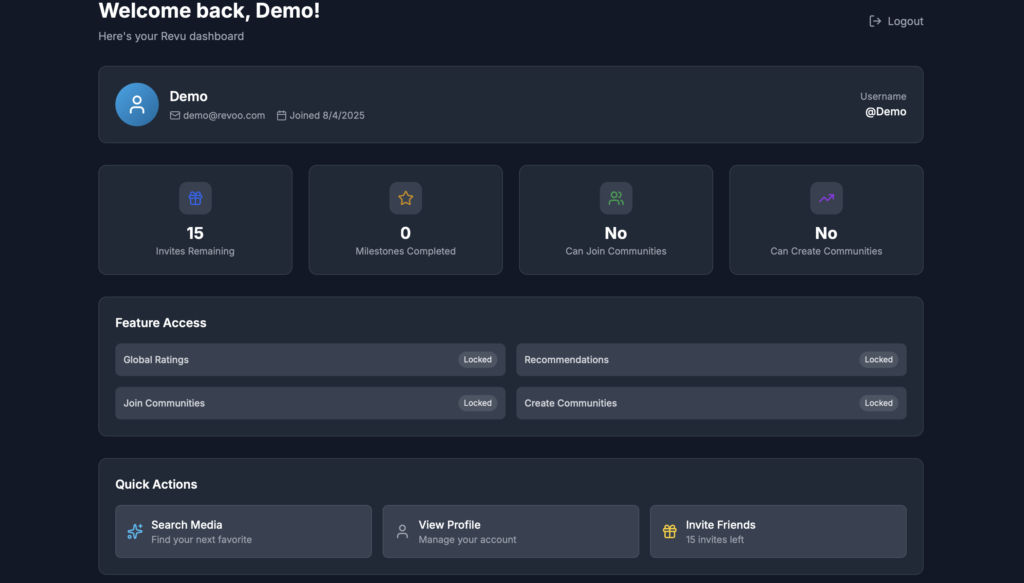Click the Locked badge on Create Communities
The image size is (1024, 583).
878,403
